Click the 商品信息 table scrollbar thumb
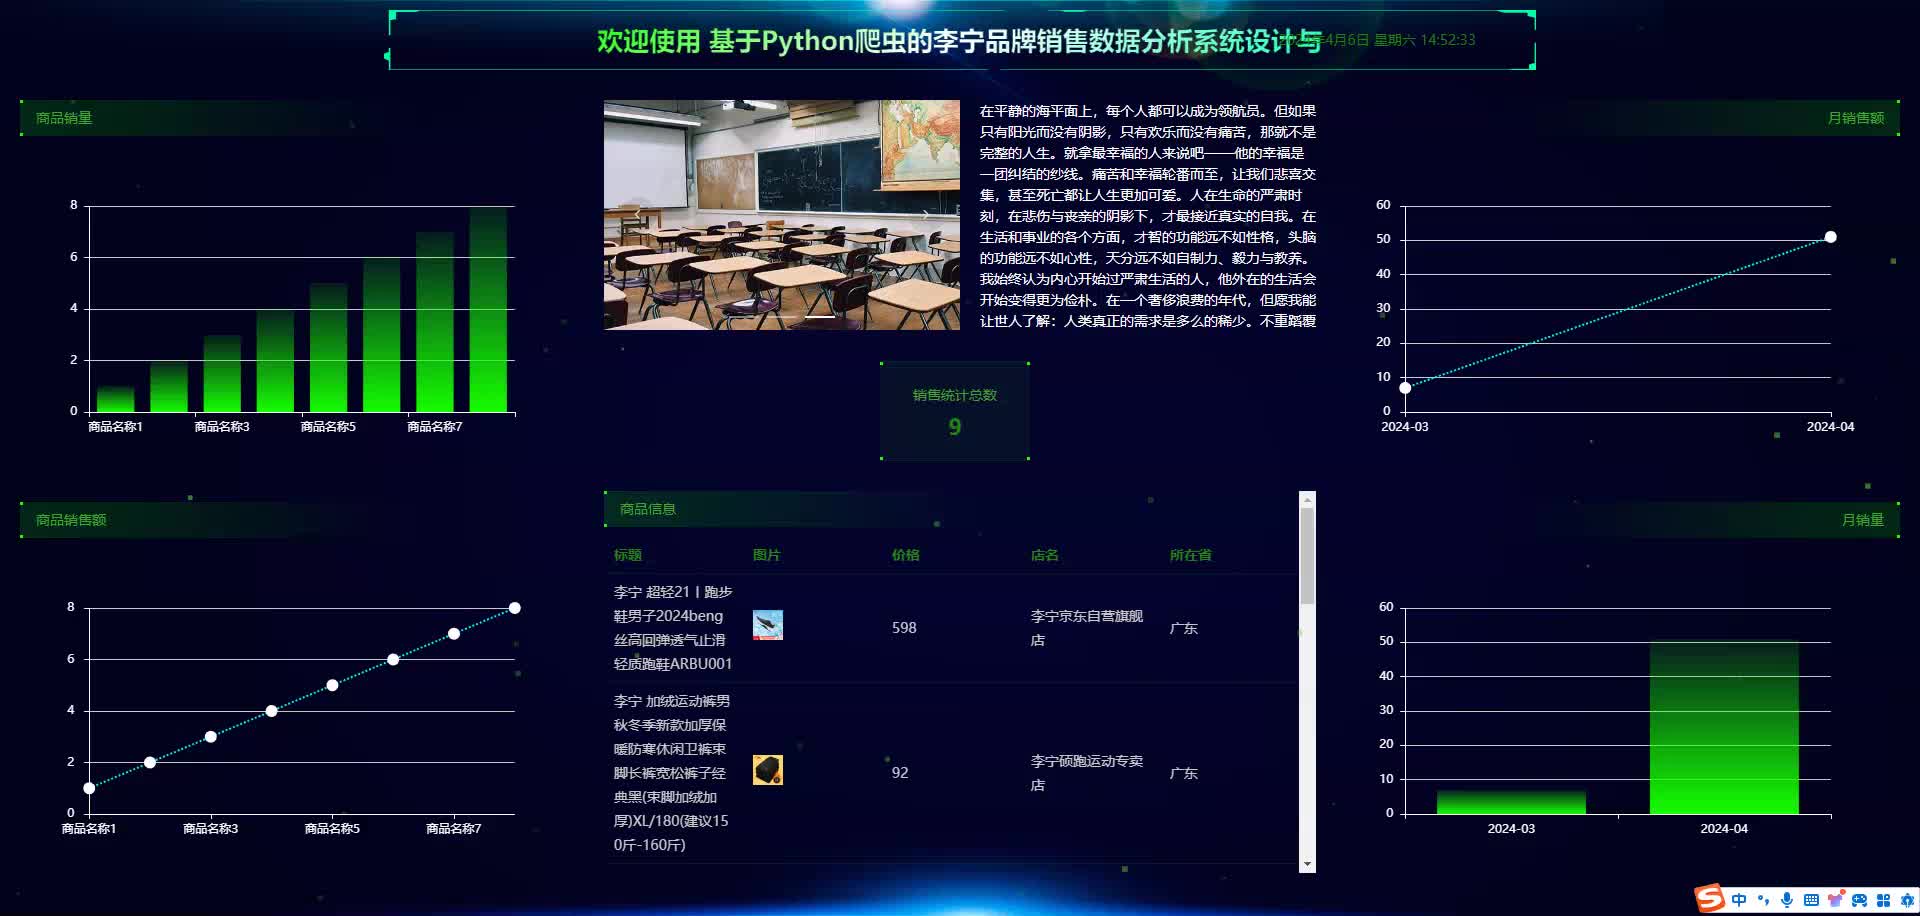 coord(1307,556)
